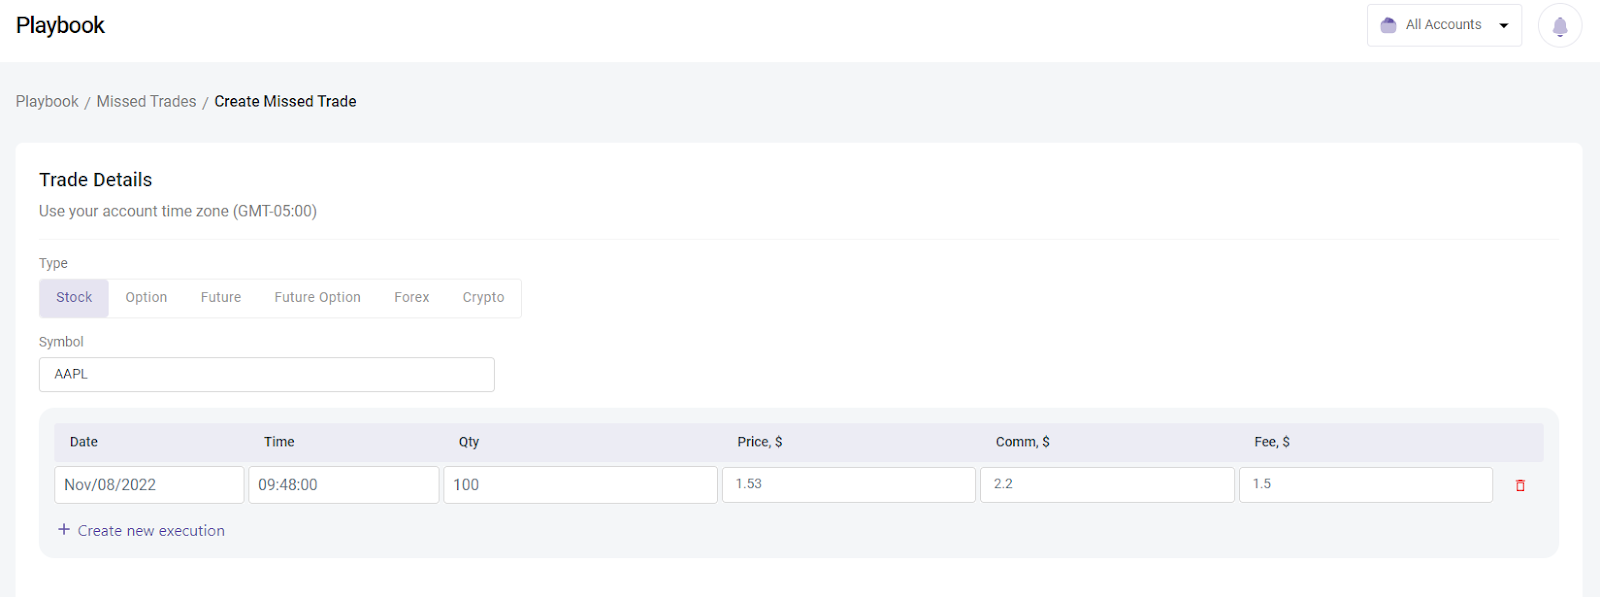Open the All Accounts dropdown
Viewport: 1600px width, 597px height.
1443,25
